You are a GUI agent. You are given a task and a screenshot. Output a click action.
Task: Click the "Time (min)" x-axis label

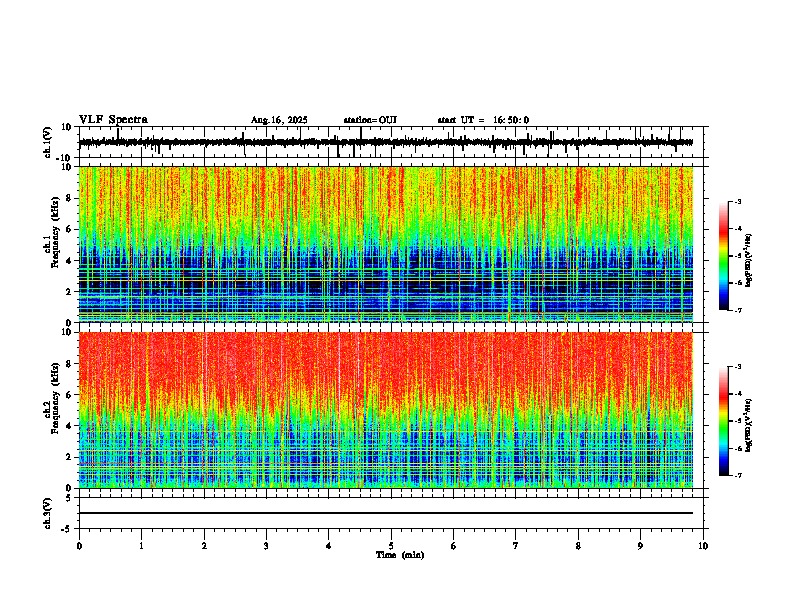coord(400,555)
